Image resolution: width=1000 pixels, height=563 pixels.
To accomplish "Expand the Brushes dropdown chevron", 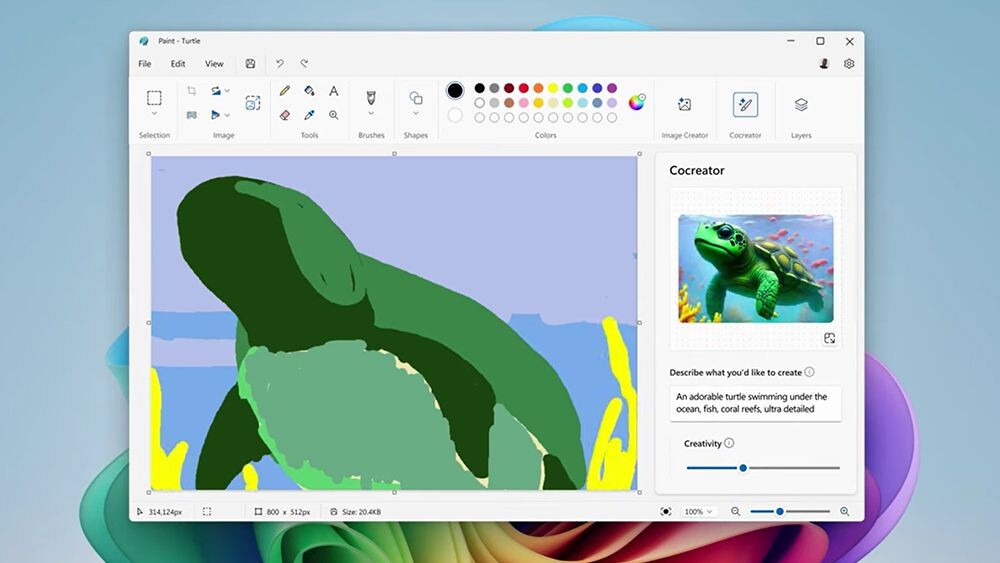I will tap(371, 113).
